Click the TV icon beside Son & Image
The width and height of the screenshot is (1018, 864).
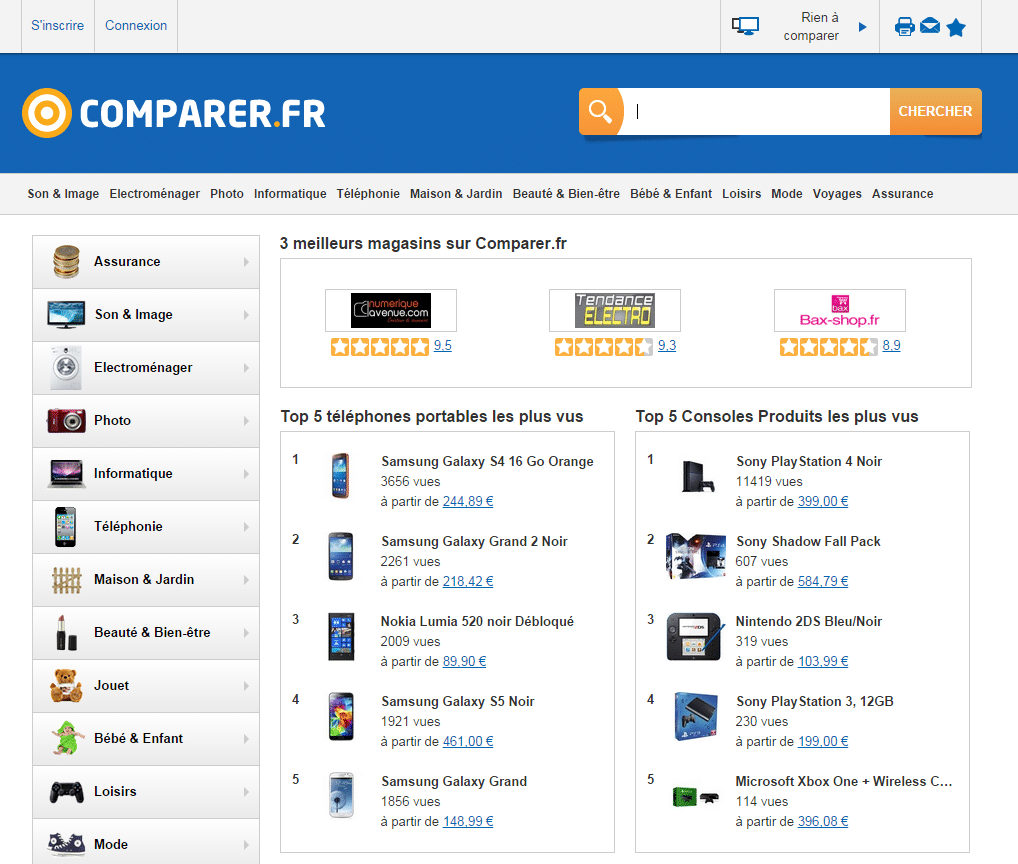pyautogui.click(x=66, y=315)
